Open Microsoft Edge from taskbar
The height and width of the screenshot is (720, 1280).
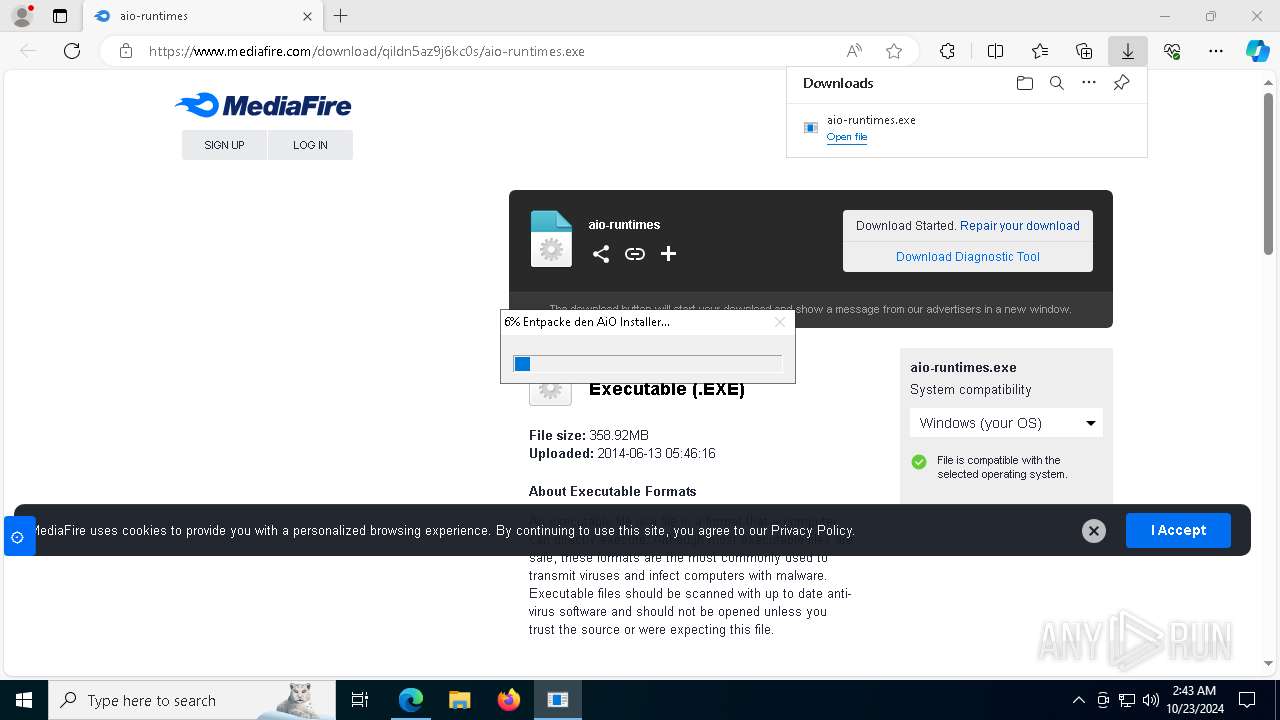(x=411, y=700)
